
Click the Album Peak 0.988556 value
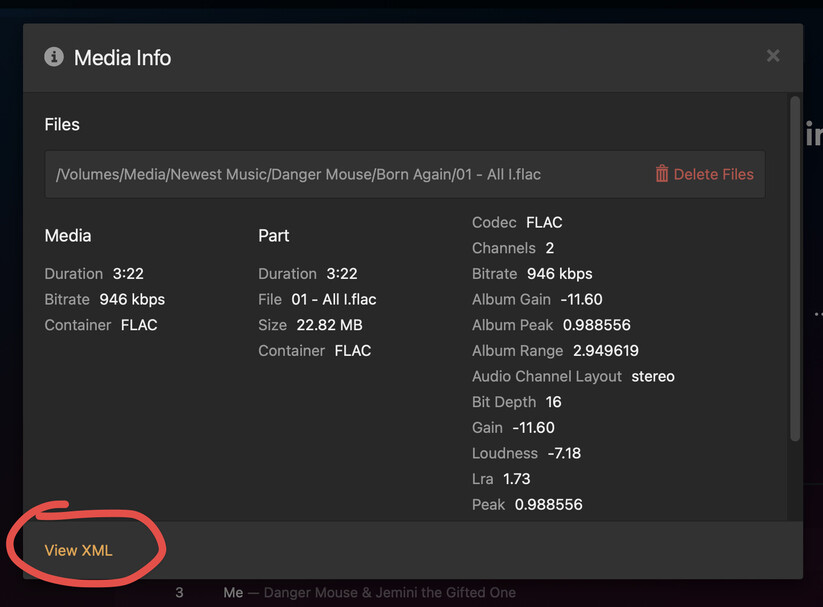click(597, 325)
